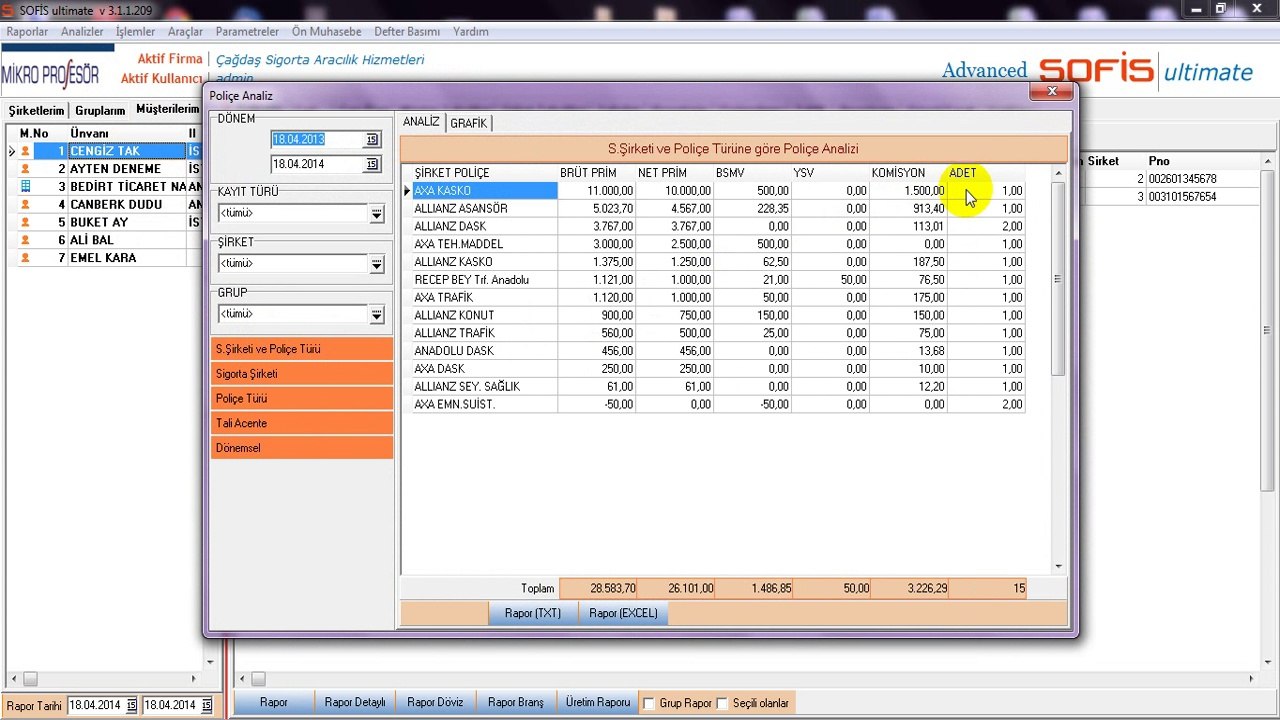Expand the ŞİRKET dropdown

tap(376, 264)
